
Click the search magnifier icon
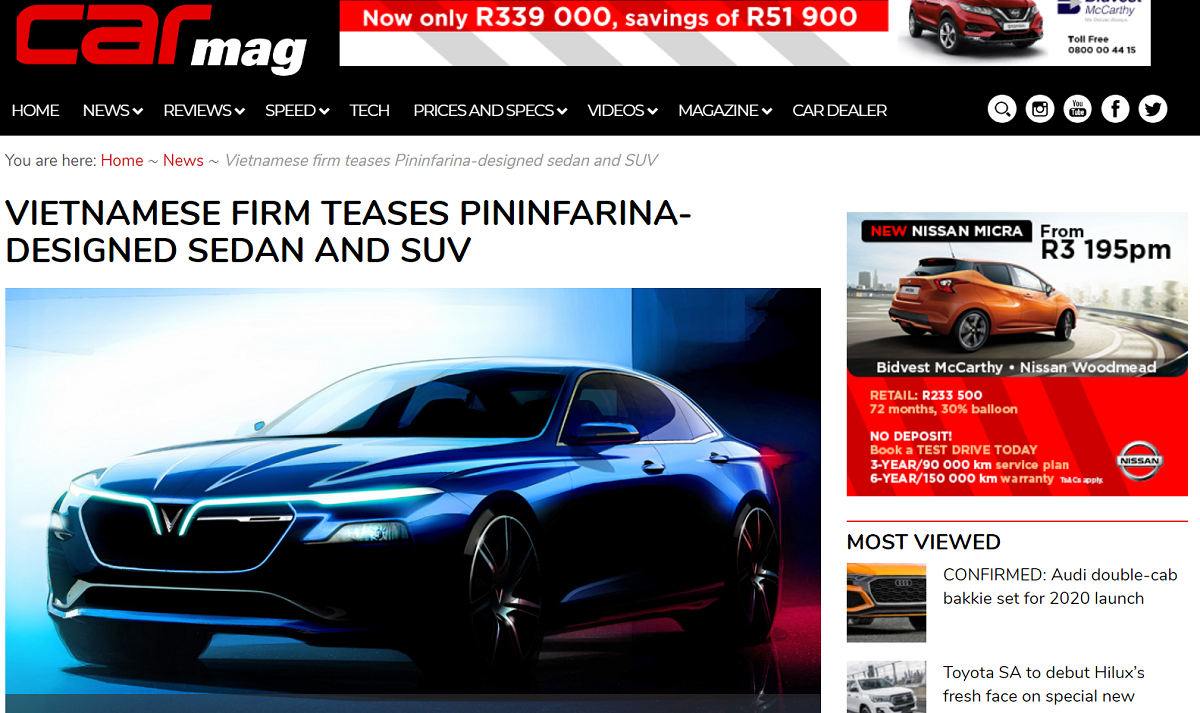point(1002,109)
